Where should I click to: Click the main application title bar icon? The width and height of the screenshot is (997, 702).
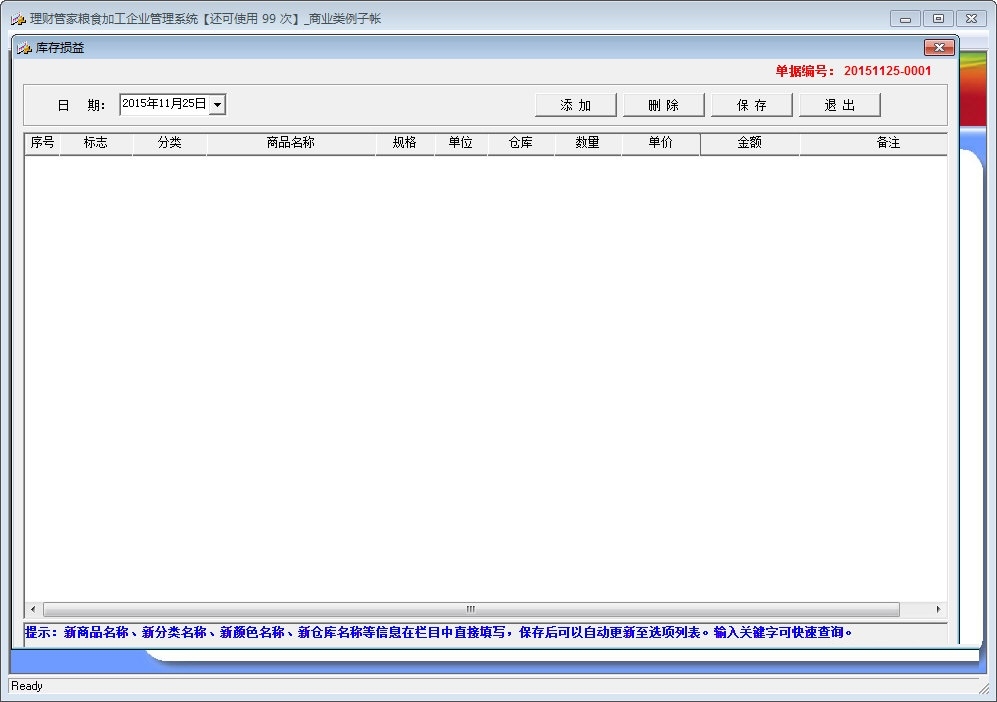[17, 19]
